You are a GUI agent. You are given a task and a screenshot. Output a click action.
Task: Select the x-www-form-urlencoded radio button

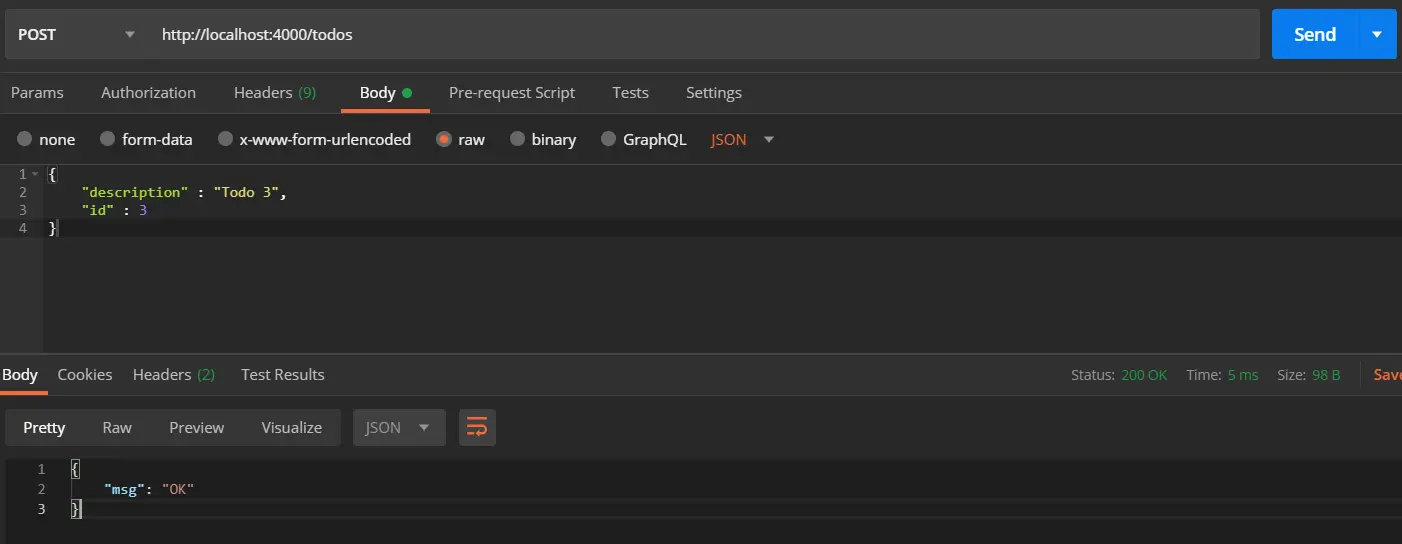click(x=225, y=140)
